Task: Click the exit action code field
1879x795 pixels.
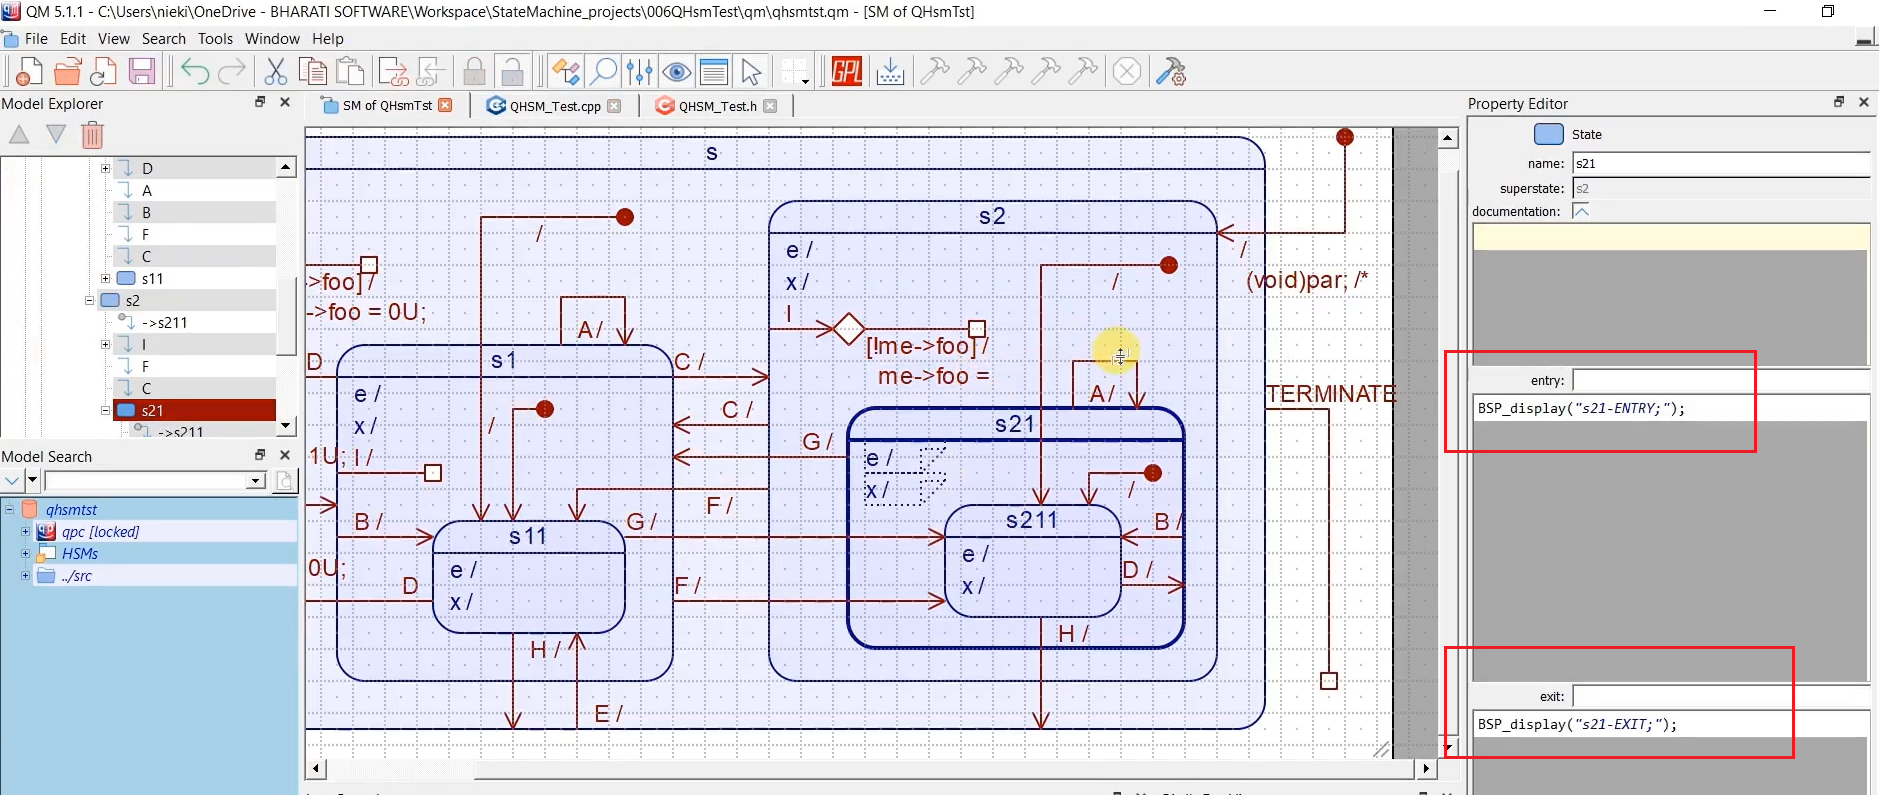Action: 1670,724
